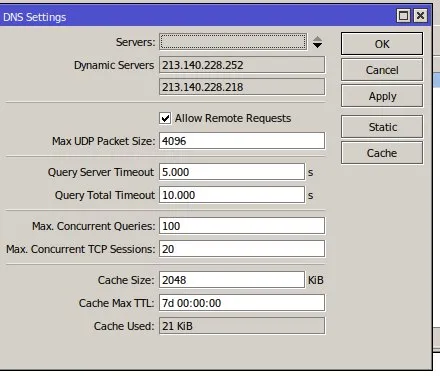
Task: Open the DNS Cache list
Action: point(382,153)
